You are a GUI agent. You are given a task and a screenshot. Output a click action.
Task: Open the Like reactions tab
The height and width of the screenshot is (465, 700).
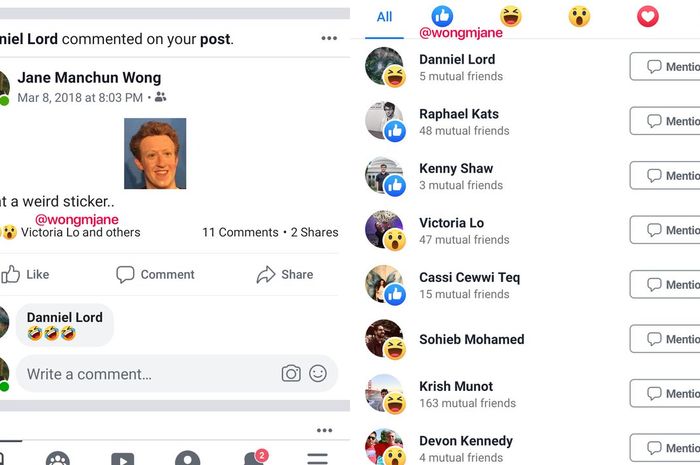tap(442, 16)
